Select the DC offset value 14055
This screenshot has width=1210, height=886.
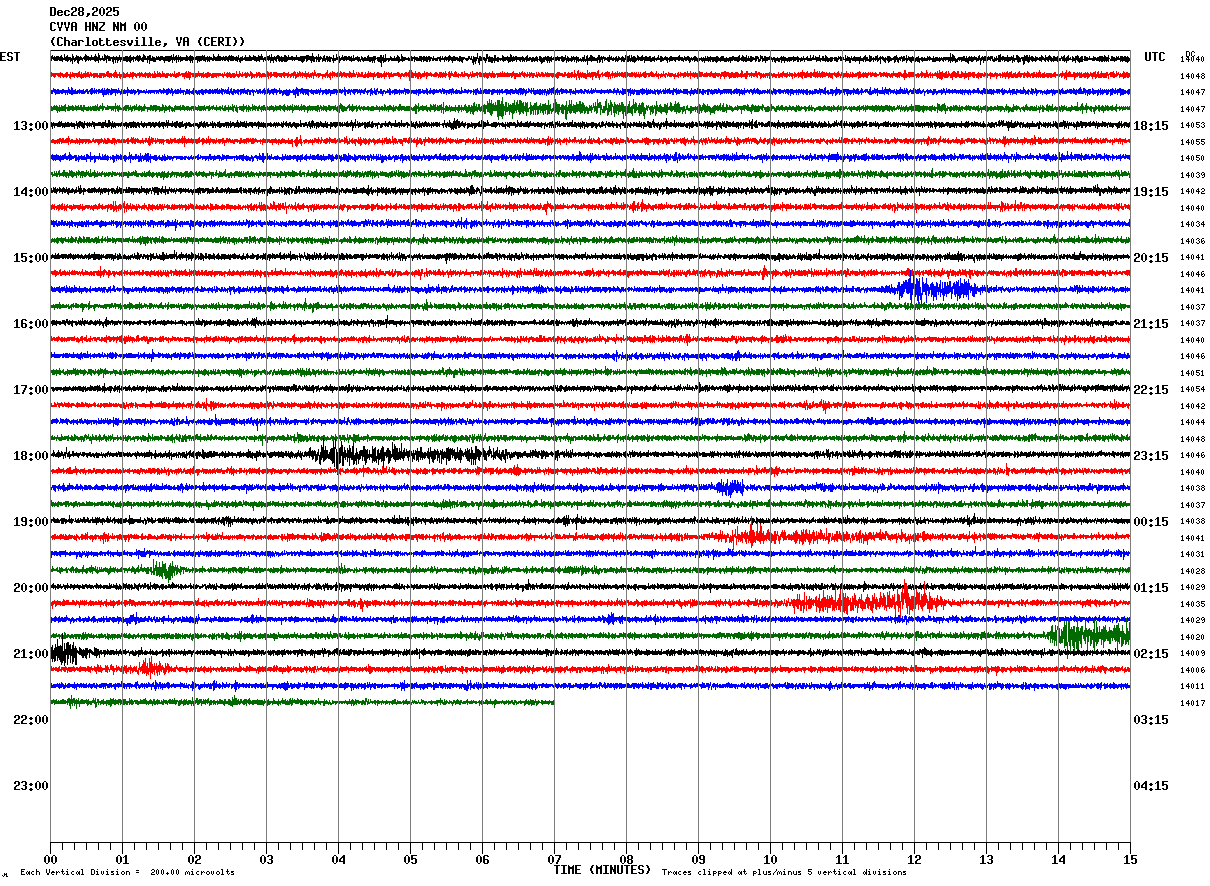pos(1192,142)
